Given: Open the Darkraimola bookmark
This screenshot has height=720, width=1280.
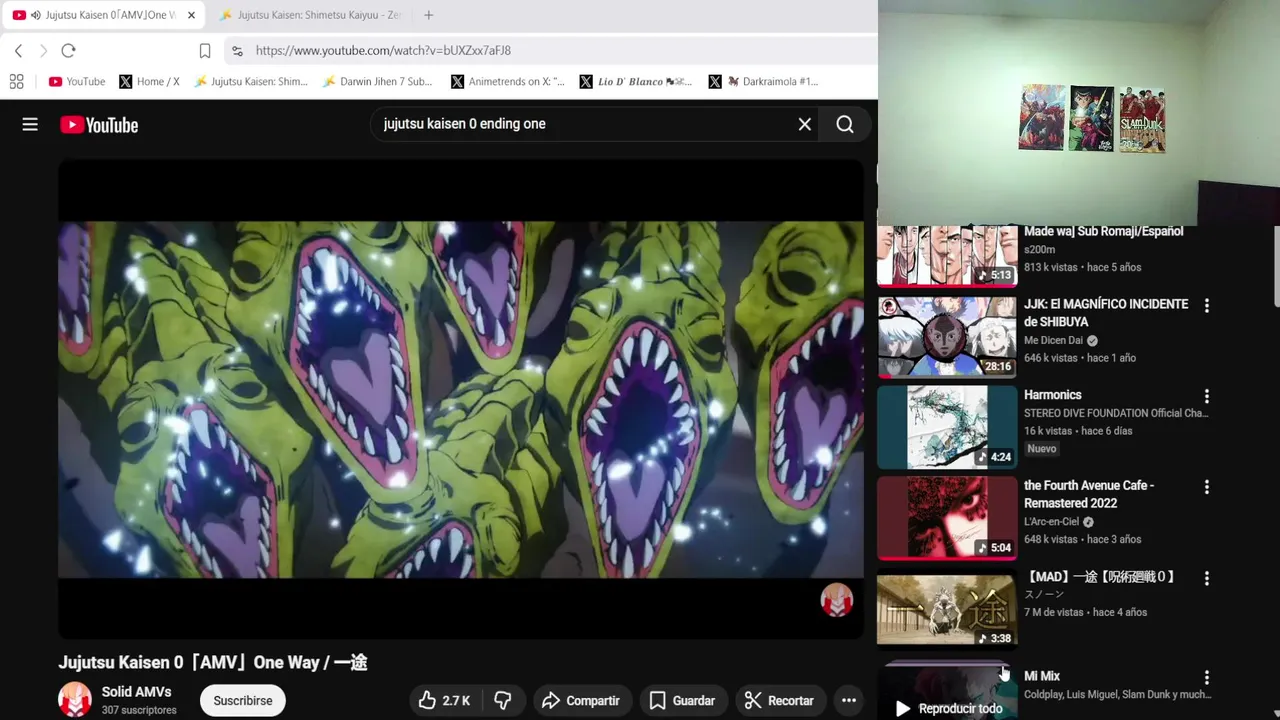Looking at the screenshot, I should tap(765, 81).
